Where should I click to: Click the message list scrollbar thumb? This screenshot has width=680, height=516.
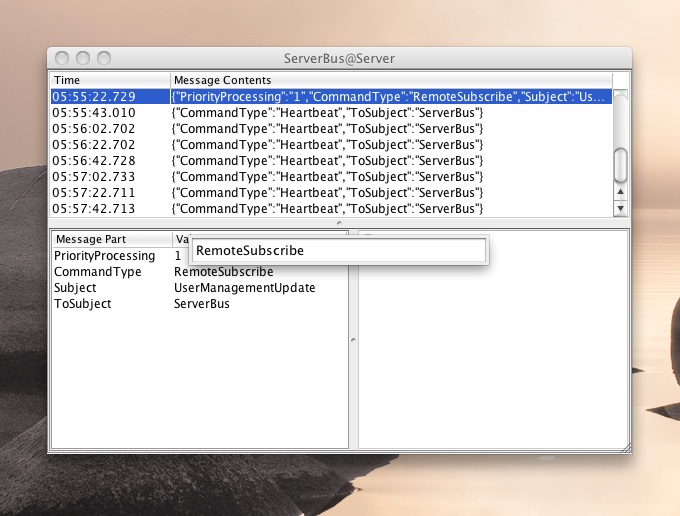(x=620, y=162)
